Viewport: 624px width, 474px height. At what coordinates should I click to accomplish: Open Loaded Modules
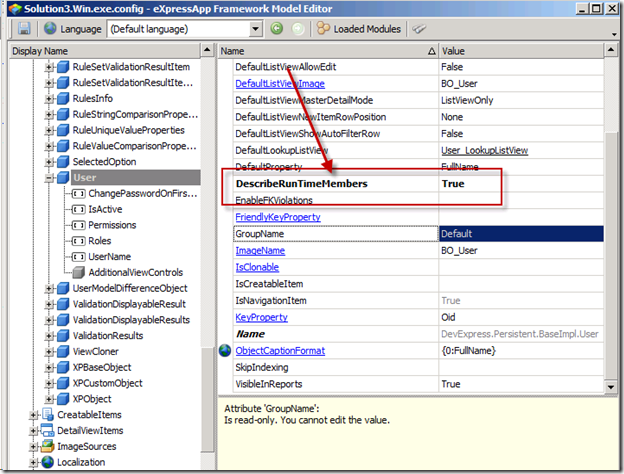tap(359, 29)
